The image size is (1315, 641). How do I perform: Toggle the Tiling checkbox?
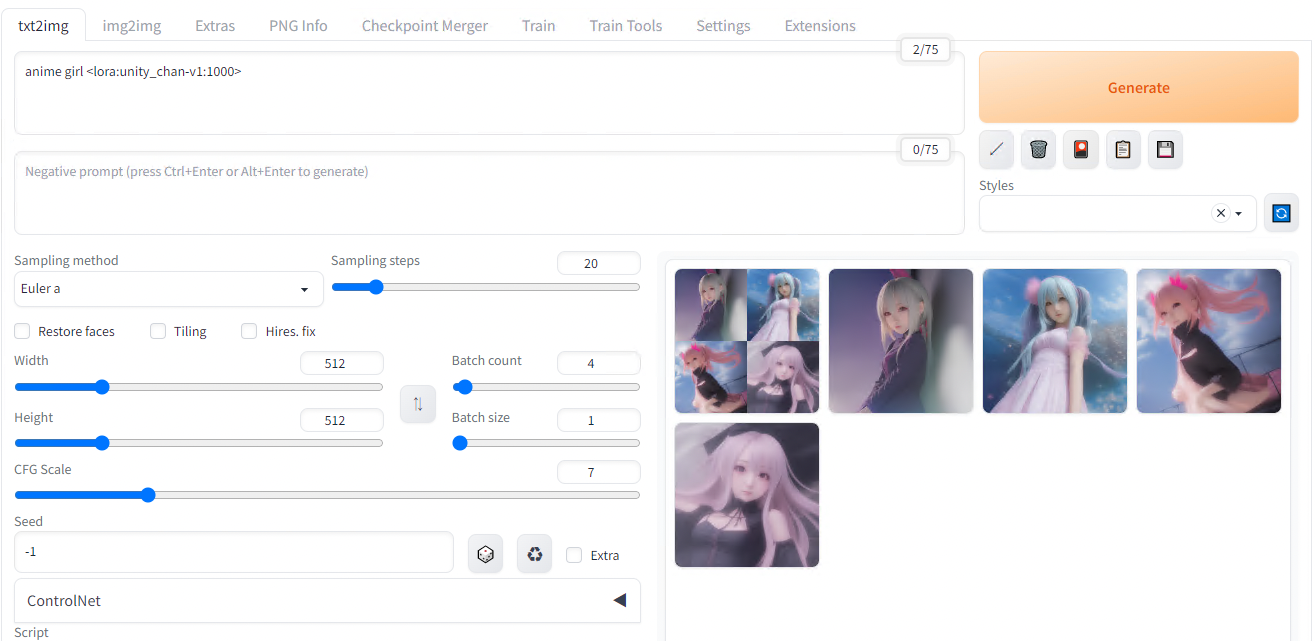(158, 331)
